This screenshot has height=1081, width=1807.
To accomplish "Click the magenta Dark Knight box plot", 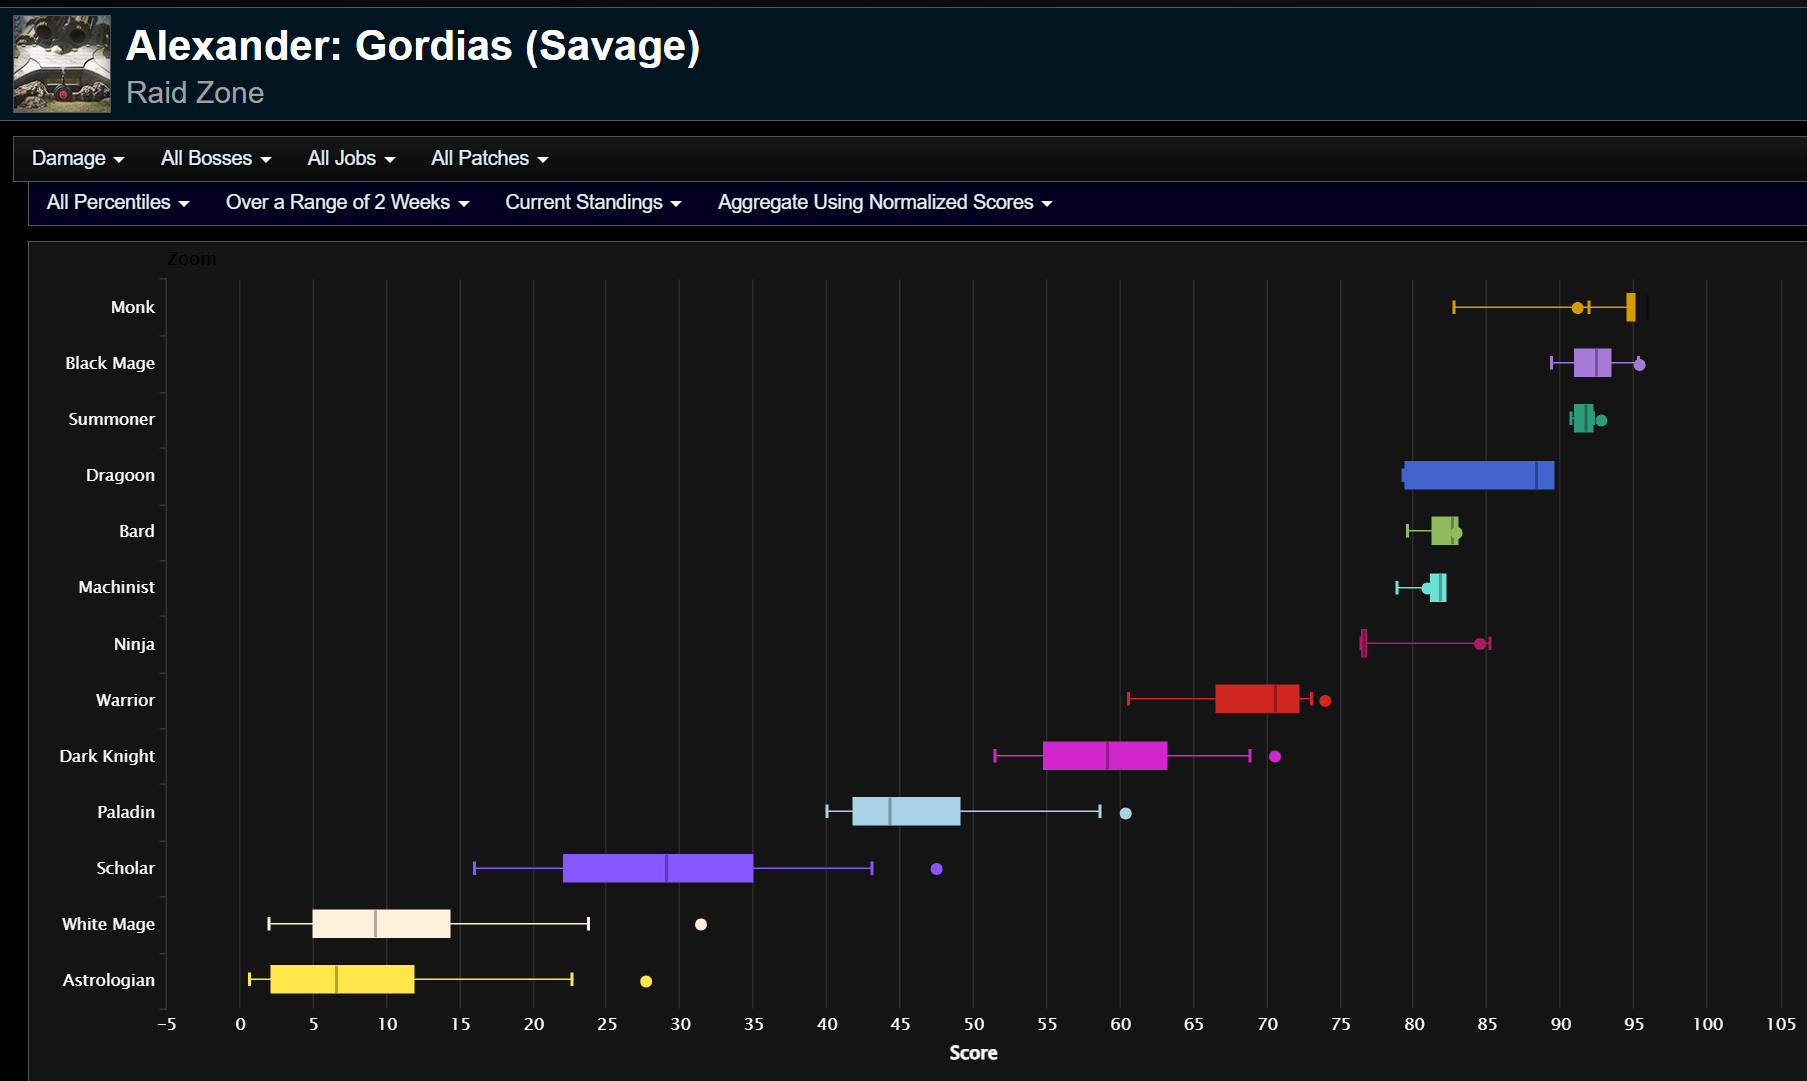I will tap(1105, 756).
